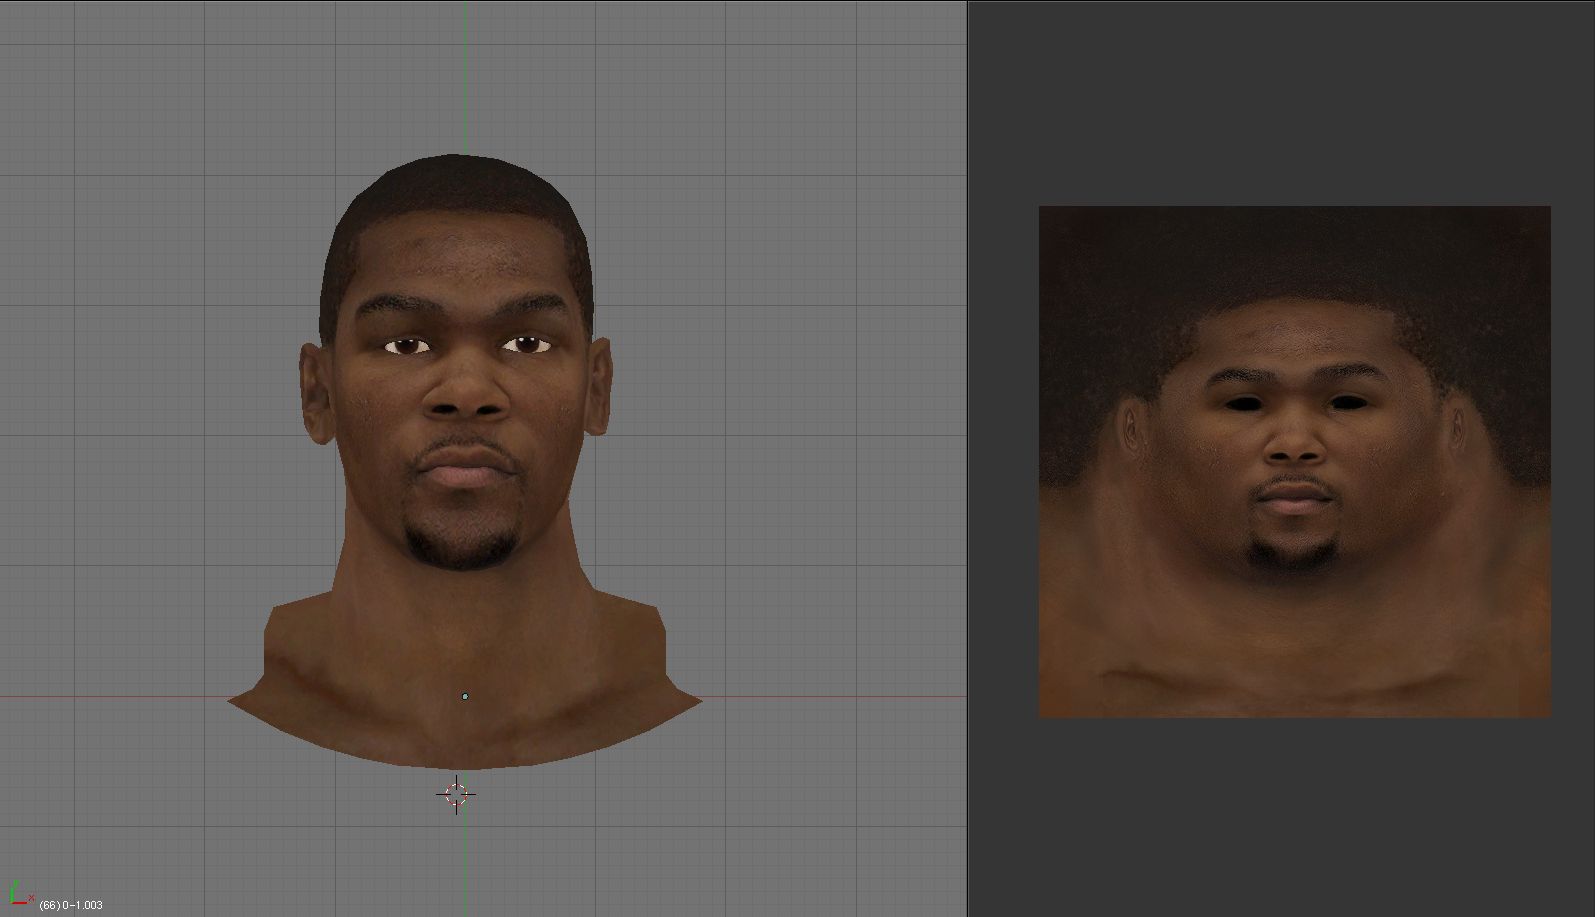This screenshot has width=1595, height=917.
Task: Click the 3D model's eye on the left side
Action: 407,346
